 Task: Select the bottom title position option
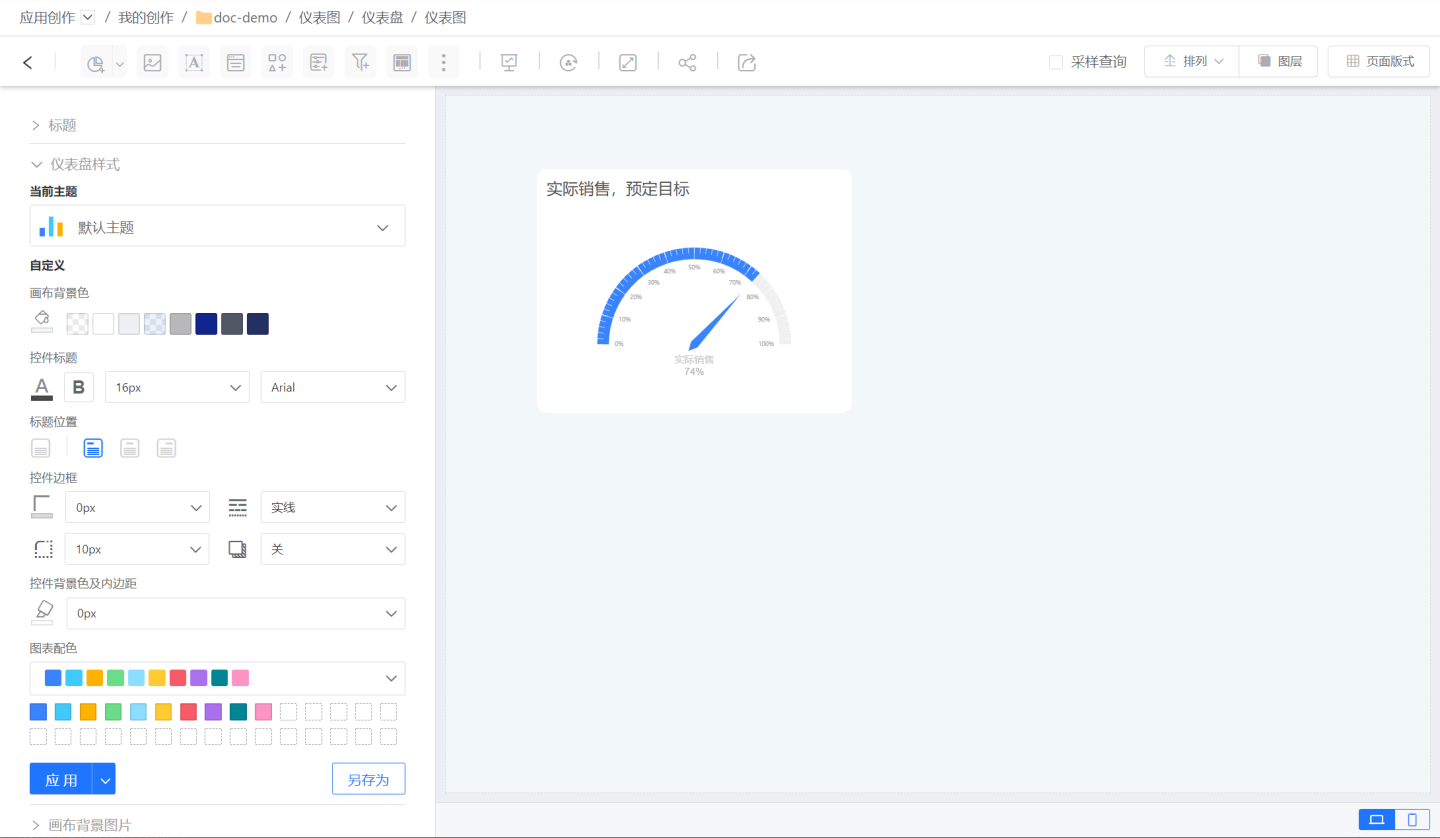pyautogui.click(x=41, y=448)
